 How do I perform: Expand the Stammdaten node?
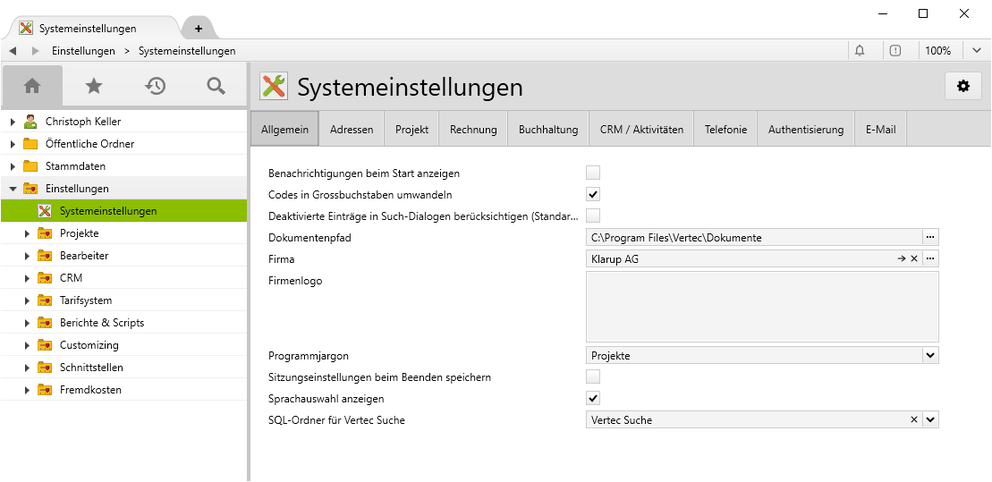pos(13,166)
